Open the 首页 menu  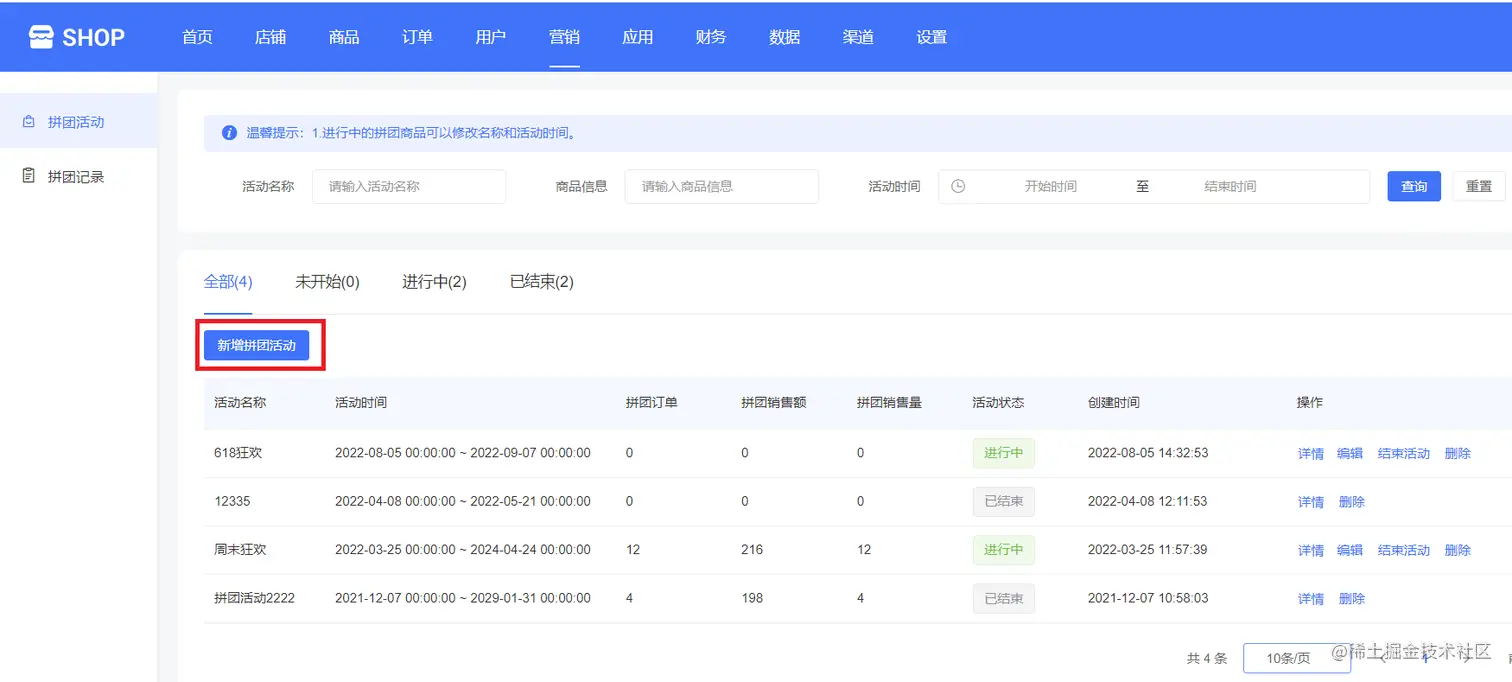coord(197,37)
